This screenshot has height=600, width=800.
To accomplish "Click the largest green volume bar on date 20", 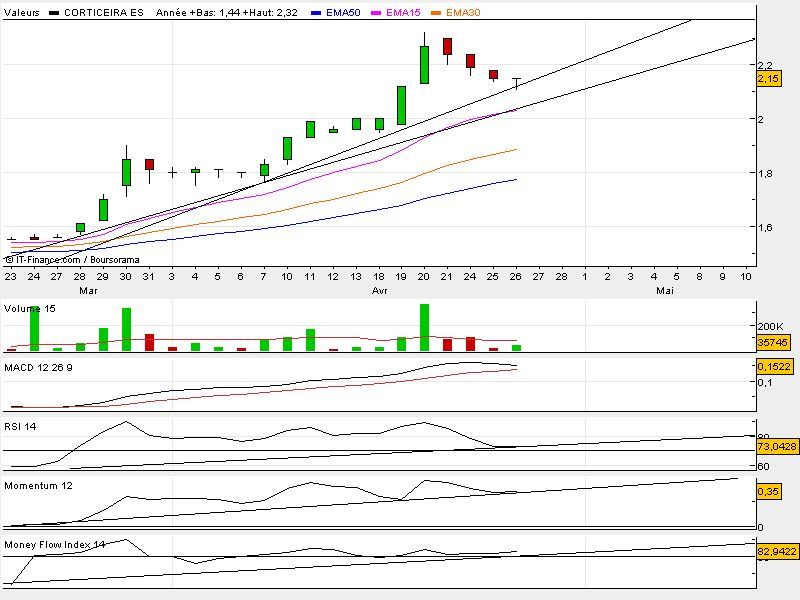I will coord(424,327).
